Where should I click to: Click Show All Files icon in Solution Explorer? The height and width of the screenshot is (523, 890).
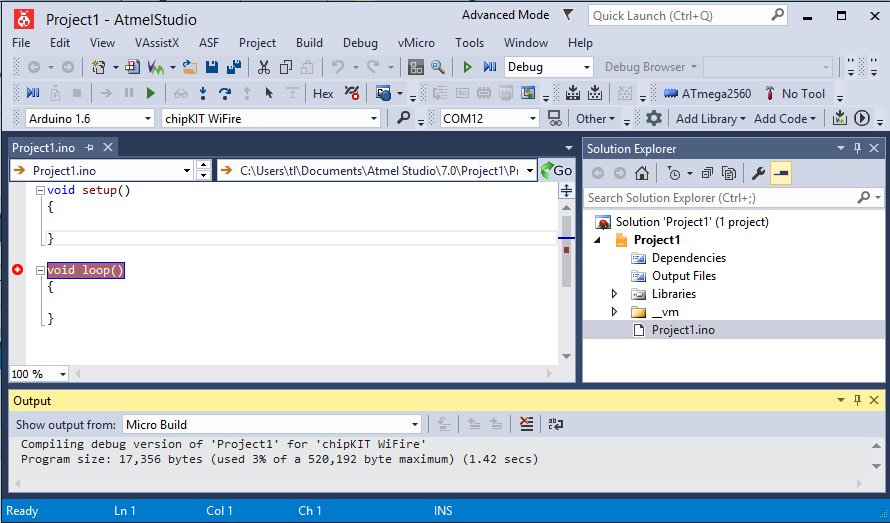729,173
